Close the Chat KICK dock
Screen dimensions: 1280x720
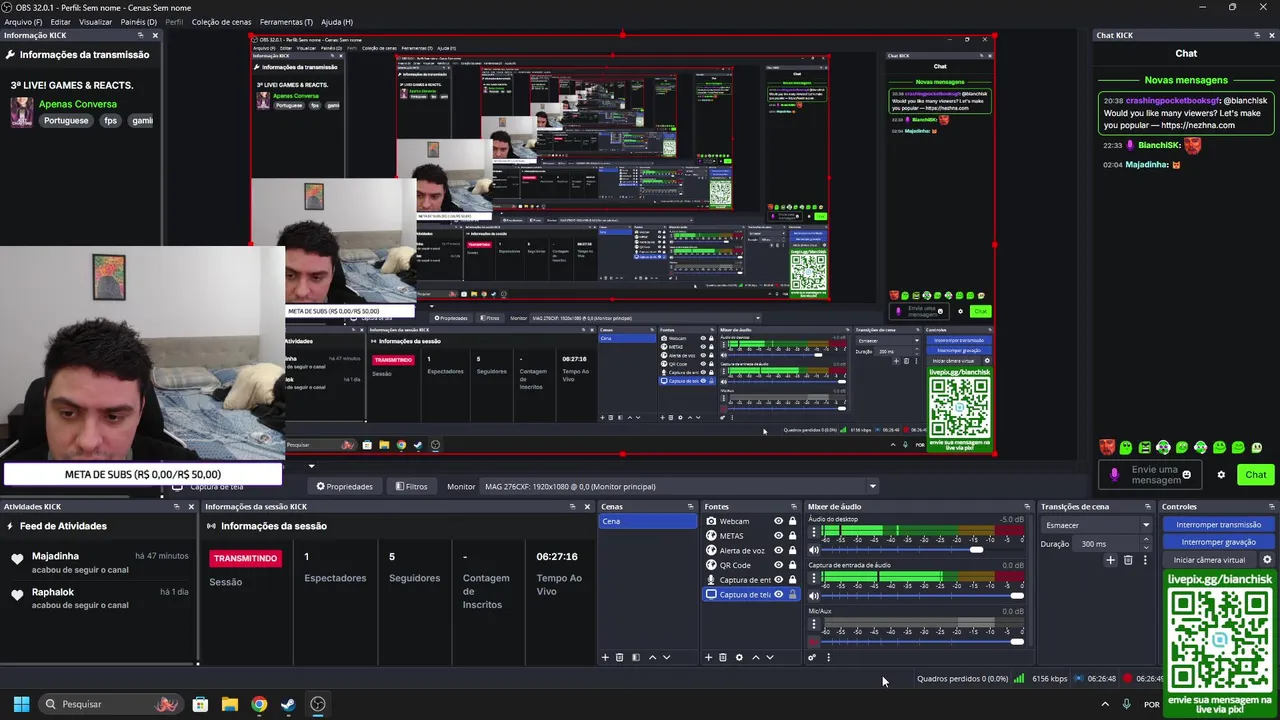click(1272, 35)
